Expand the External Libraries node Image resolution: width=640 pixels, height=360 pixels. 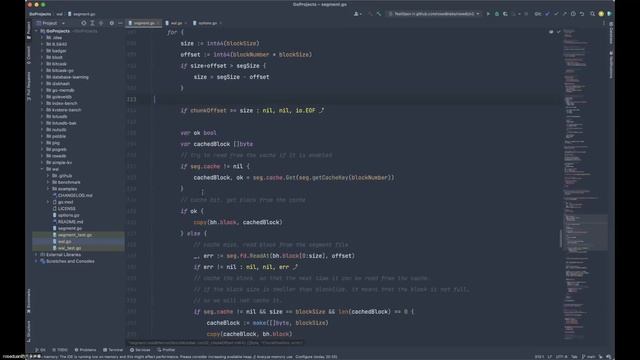[36, 254]
